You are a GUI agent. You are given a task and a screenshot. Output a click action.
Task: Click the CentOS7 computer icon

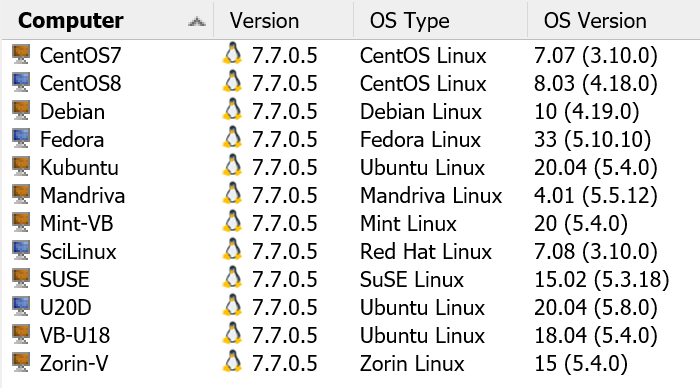pyautogui.click(x=21, y=54)
